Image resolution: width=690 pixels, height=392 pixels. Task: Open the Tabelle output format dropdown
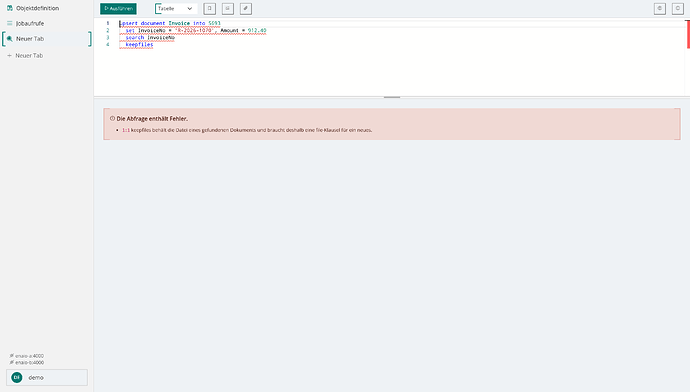click(x=175, y=8)
